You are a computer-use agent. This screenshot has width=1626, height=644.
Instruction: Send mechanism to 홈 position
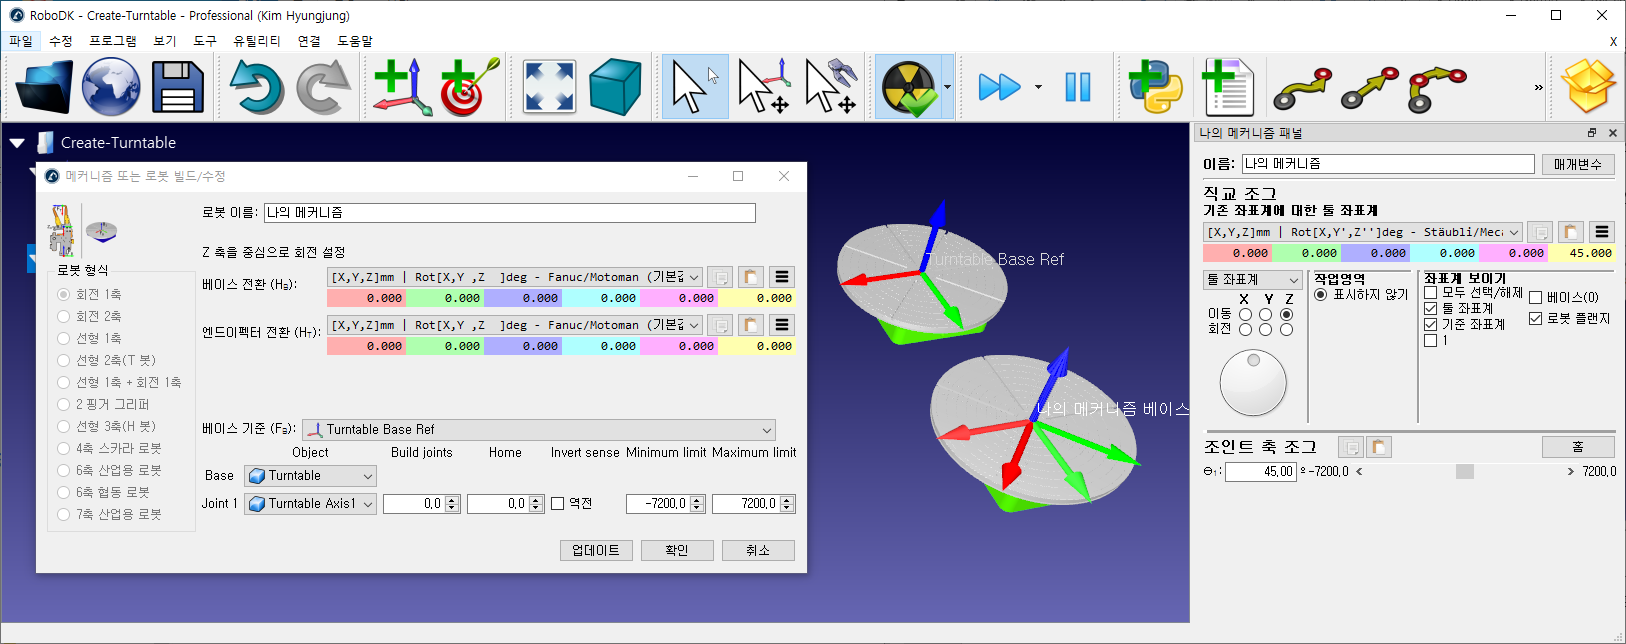[x=1578, y=447]
